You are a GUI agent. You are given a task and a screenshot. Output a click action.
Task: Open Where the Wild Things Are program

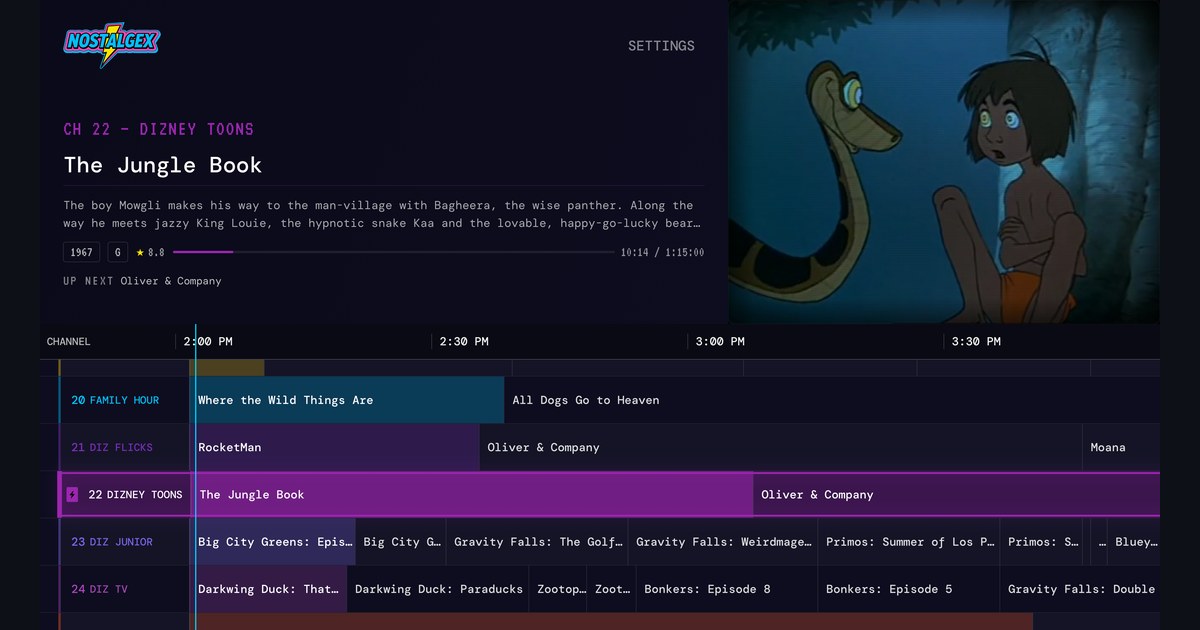coord(347,400)
